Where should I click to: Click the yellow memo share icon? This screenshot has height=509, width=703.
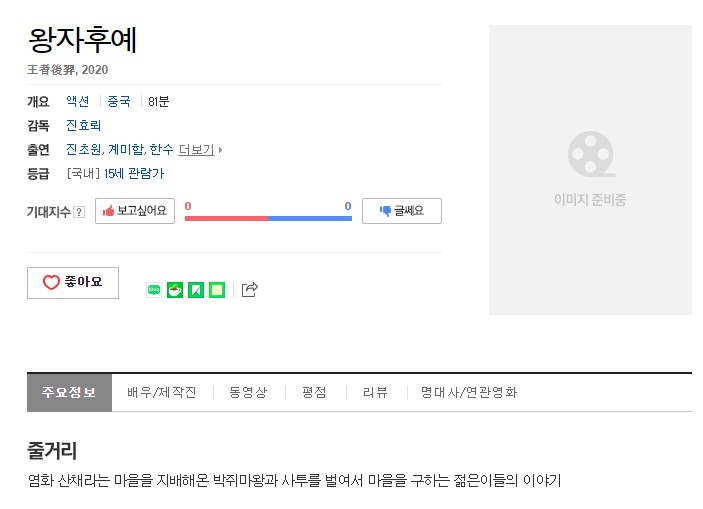(x=217, y=290)
